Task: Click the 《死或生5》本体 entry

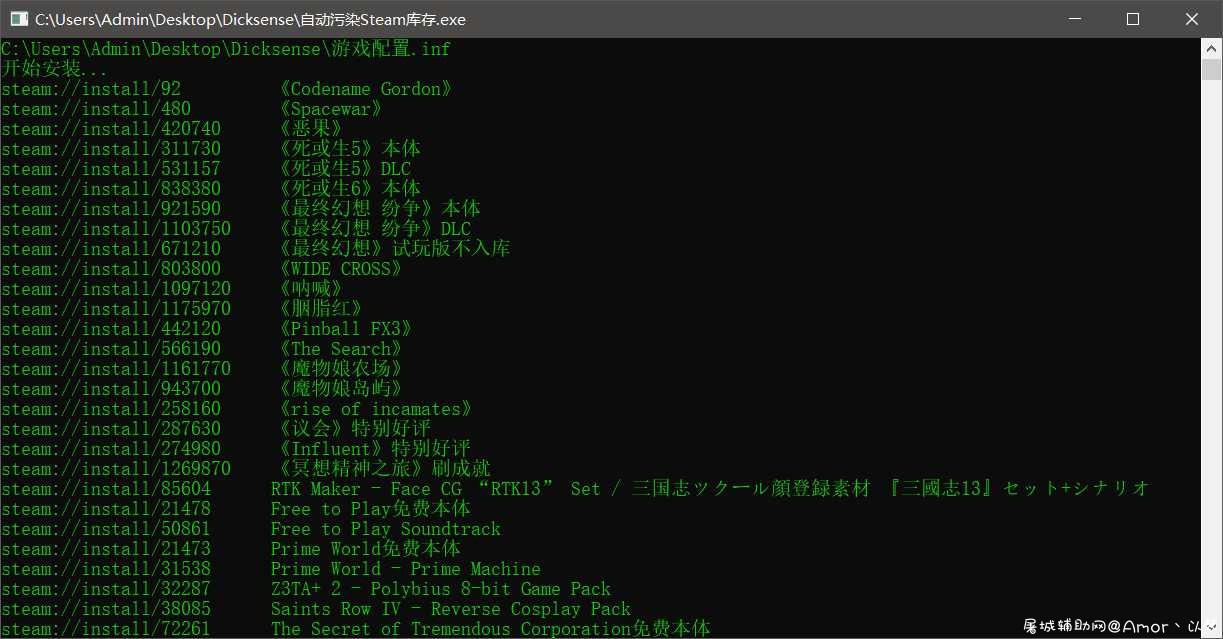Action: (x=351, y=149)
